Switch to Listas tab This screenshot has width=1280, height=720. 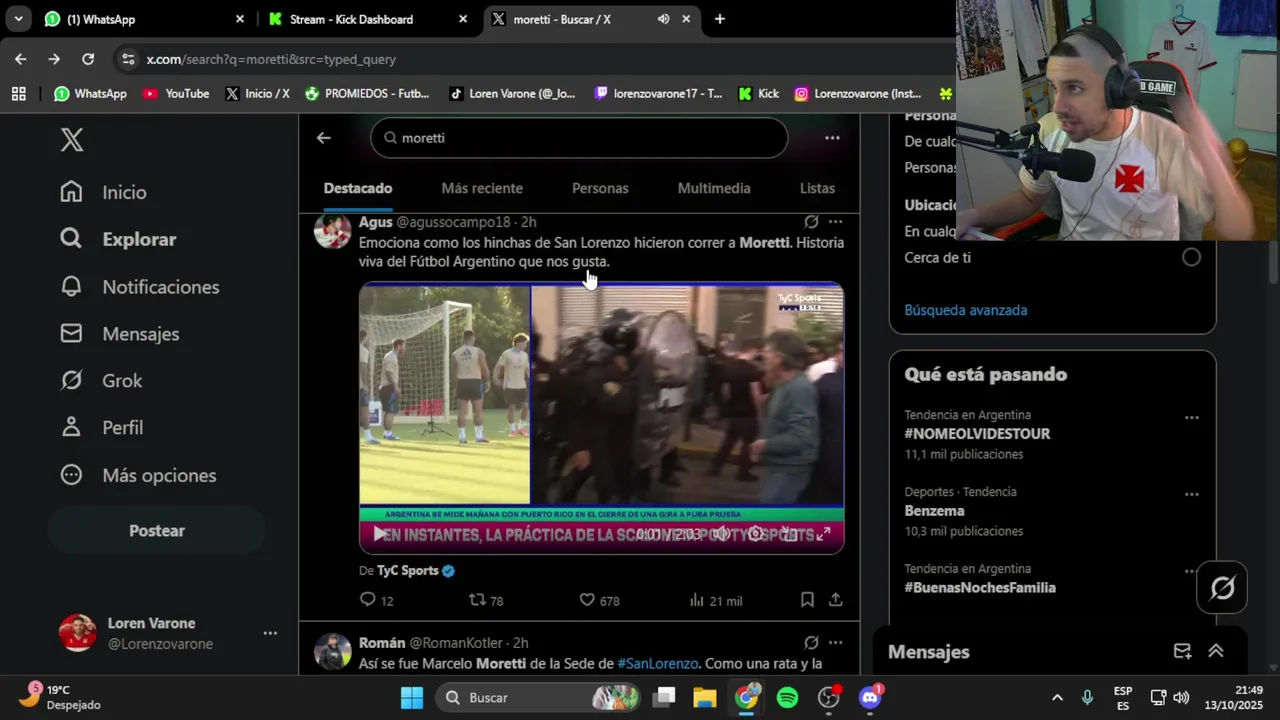point(817,188)
